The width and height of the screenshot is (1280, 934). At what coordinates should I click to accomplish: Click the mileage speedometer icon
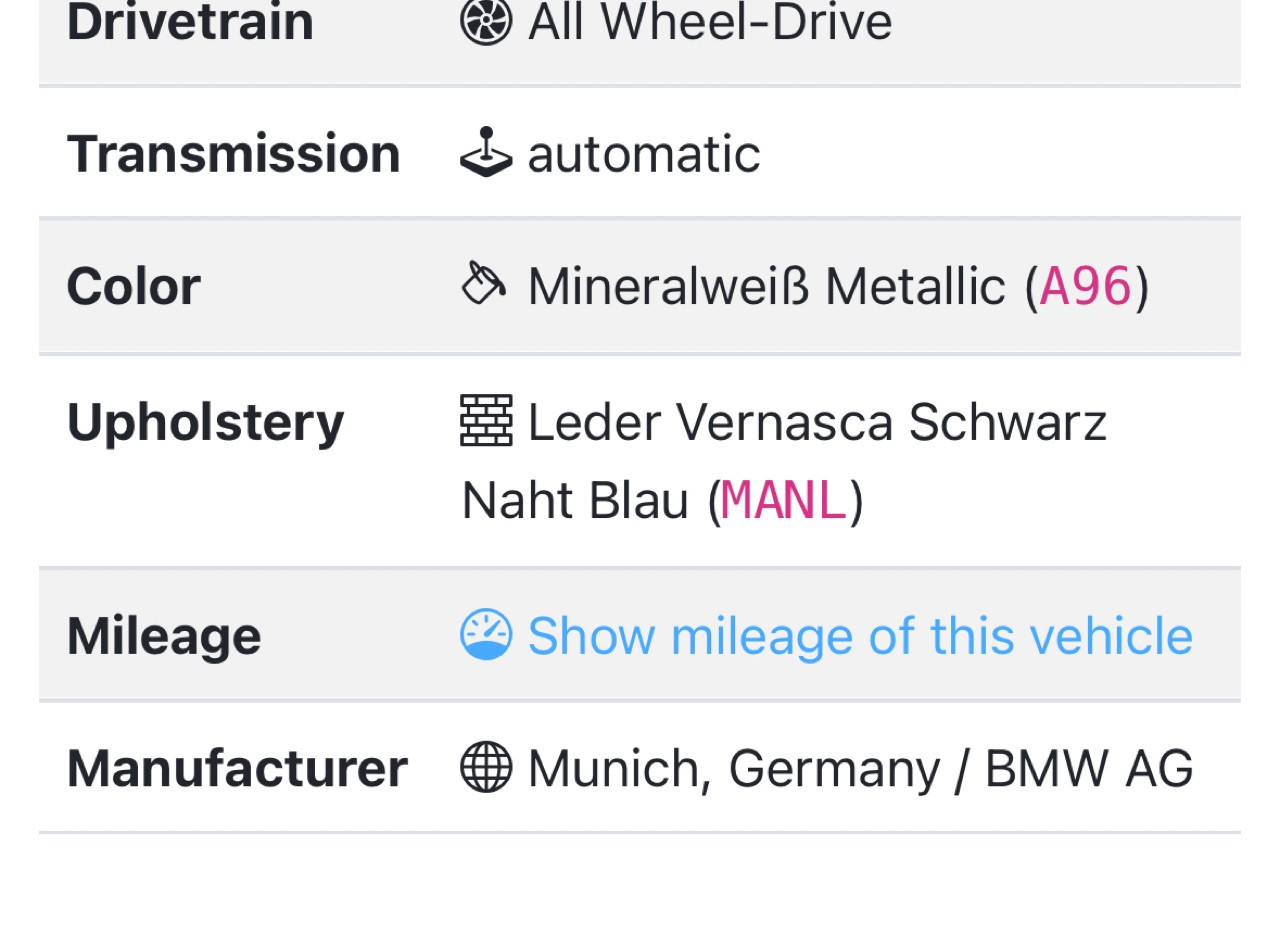click(486, 635)
